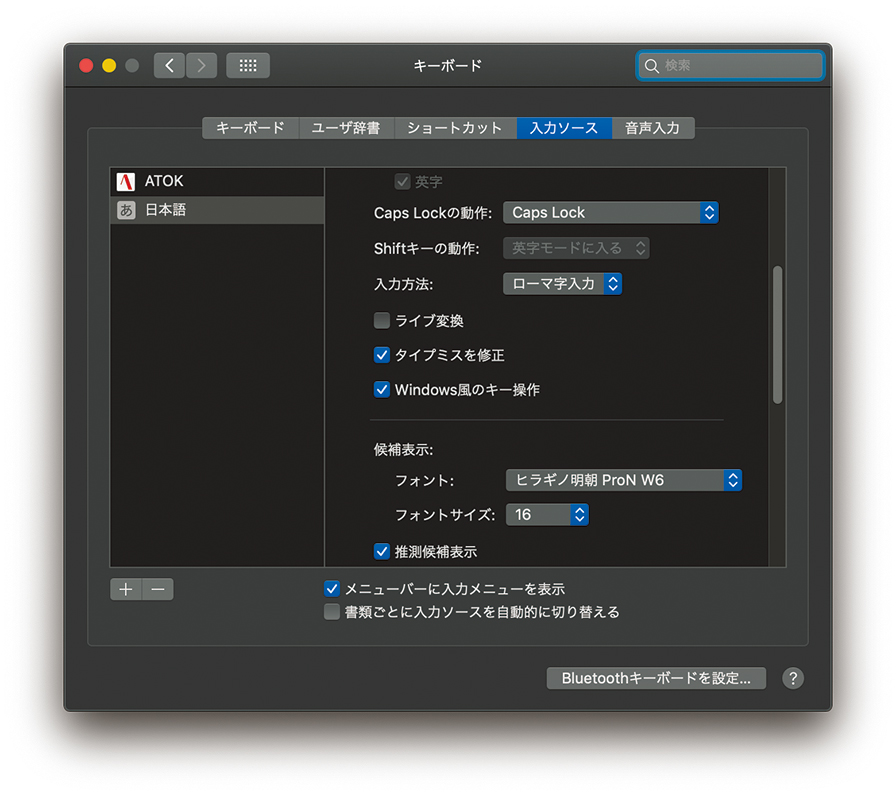Click the settings pane vertical scrollbar
The height and width of the screenshot is (796, 896).
777,335
